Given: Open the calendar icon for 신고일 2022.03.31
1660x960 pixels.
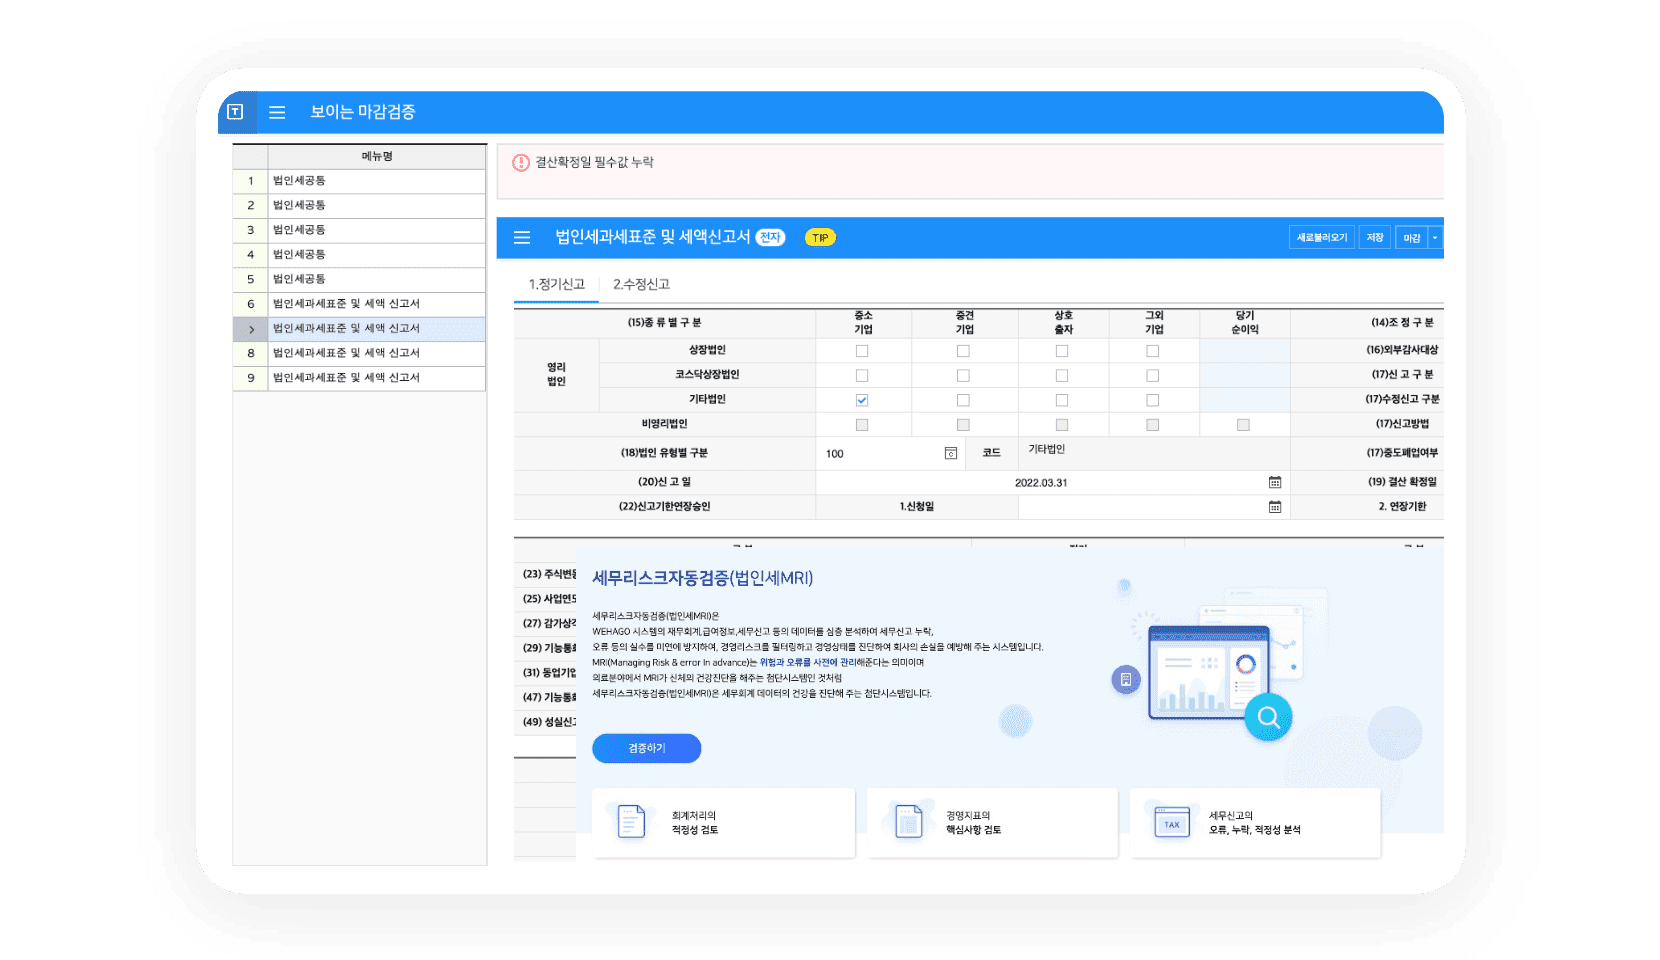Looking at the screenshot, I should click(x=1275, y=482).
